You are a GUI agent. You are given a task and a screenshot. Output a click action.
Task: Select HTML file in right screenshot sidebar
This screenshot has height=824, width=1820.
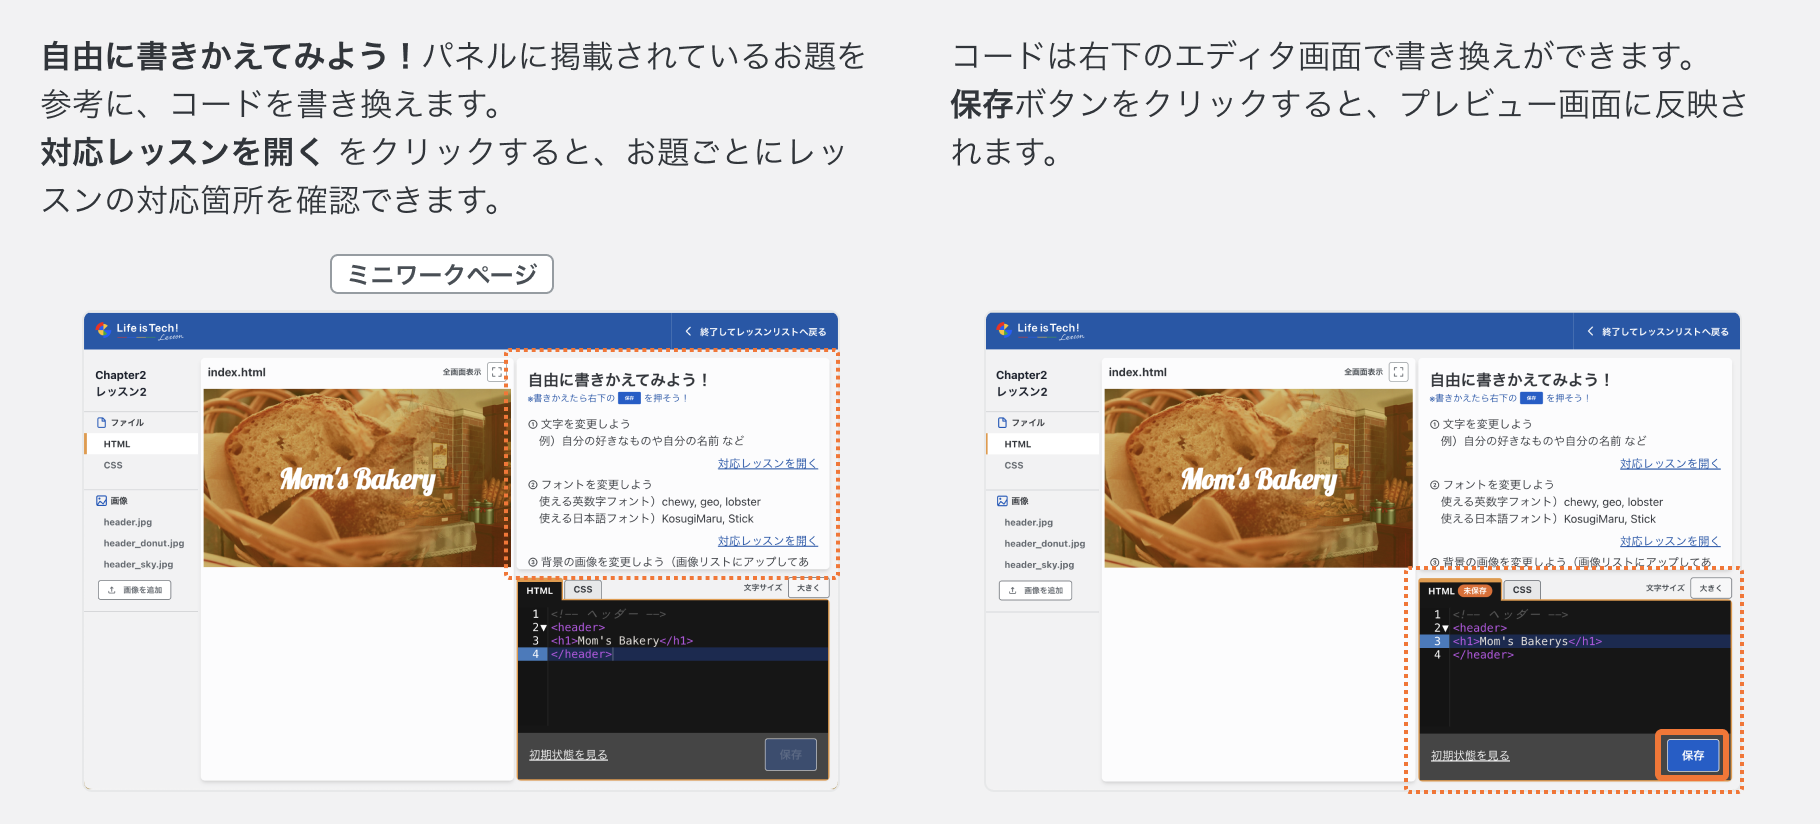pyautogui.click(x=1042, y=444)
